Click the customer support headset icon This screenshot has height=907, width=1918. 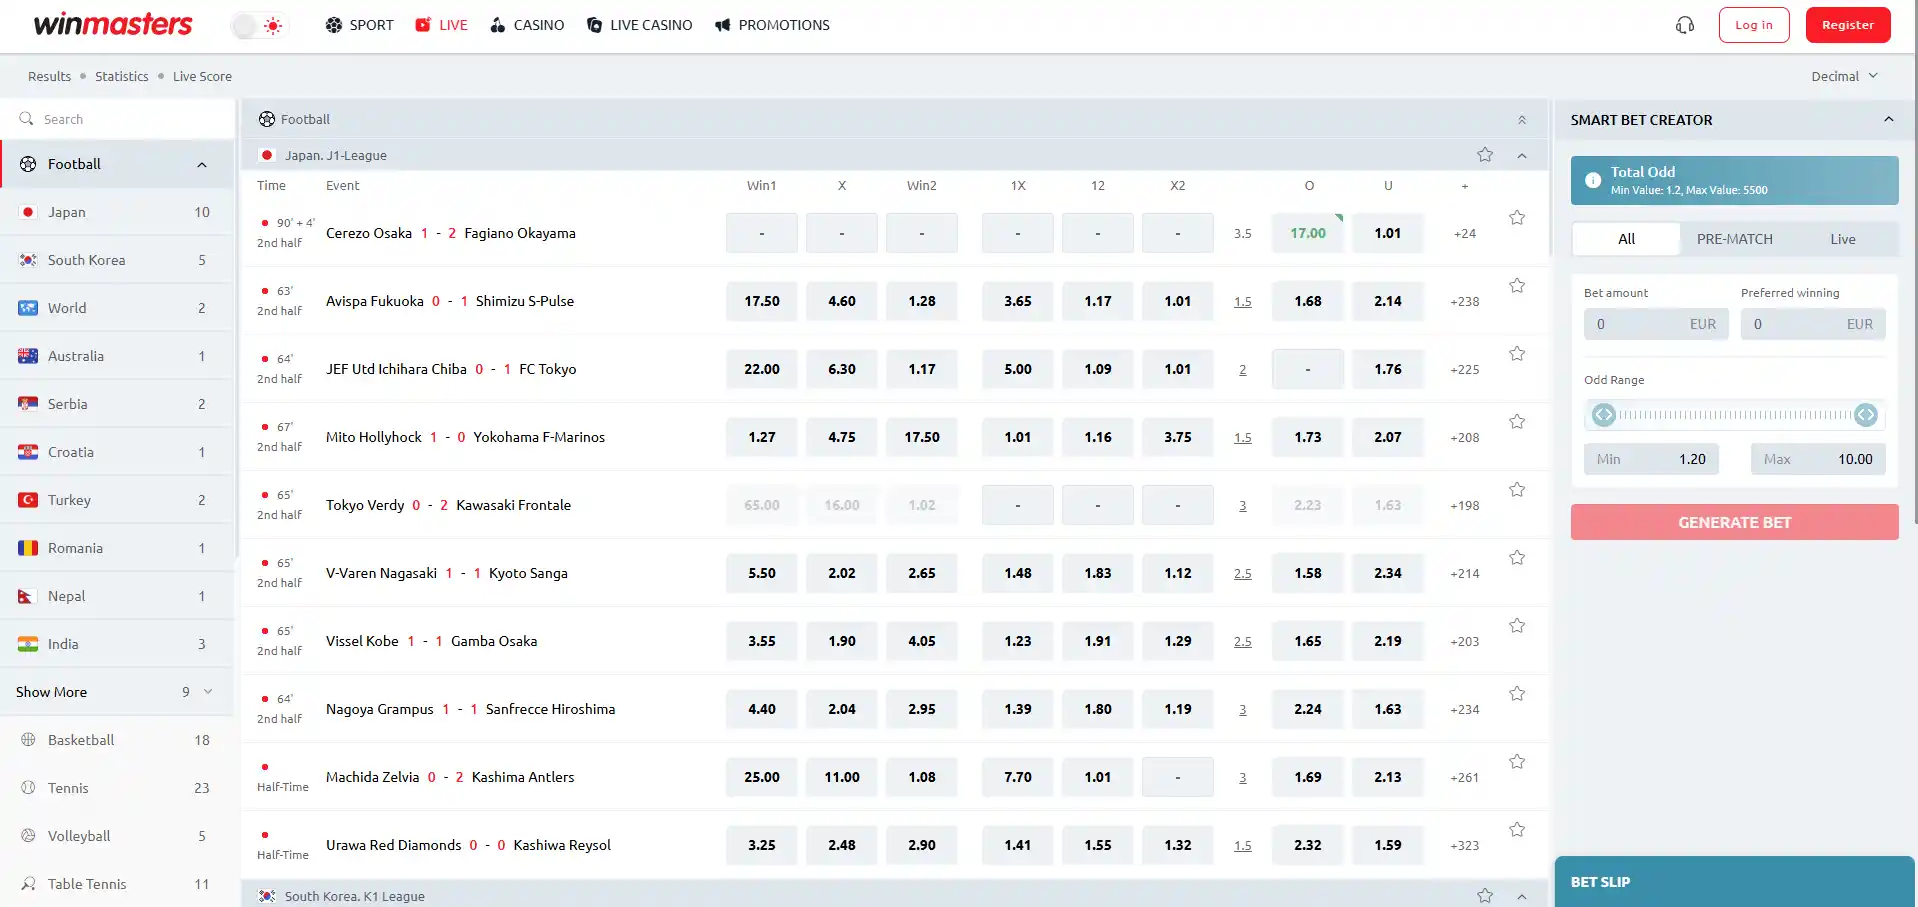(1685, 25)
